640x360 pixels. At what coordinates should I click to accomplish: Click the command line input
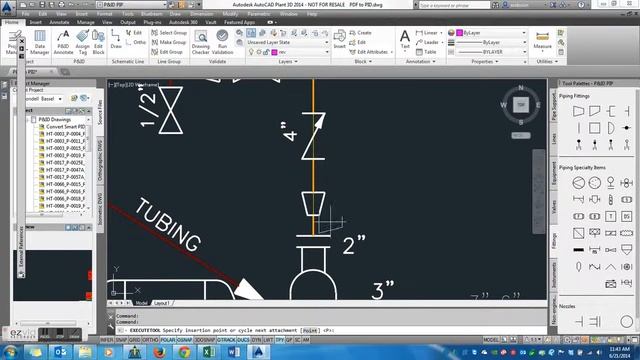pyautogui.click(x=331, y=330)
